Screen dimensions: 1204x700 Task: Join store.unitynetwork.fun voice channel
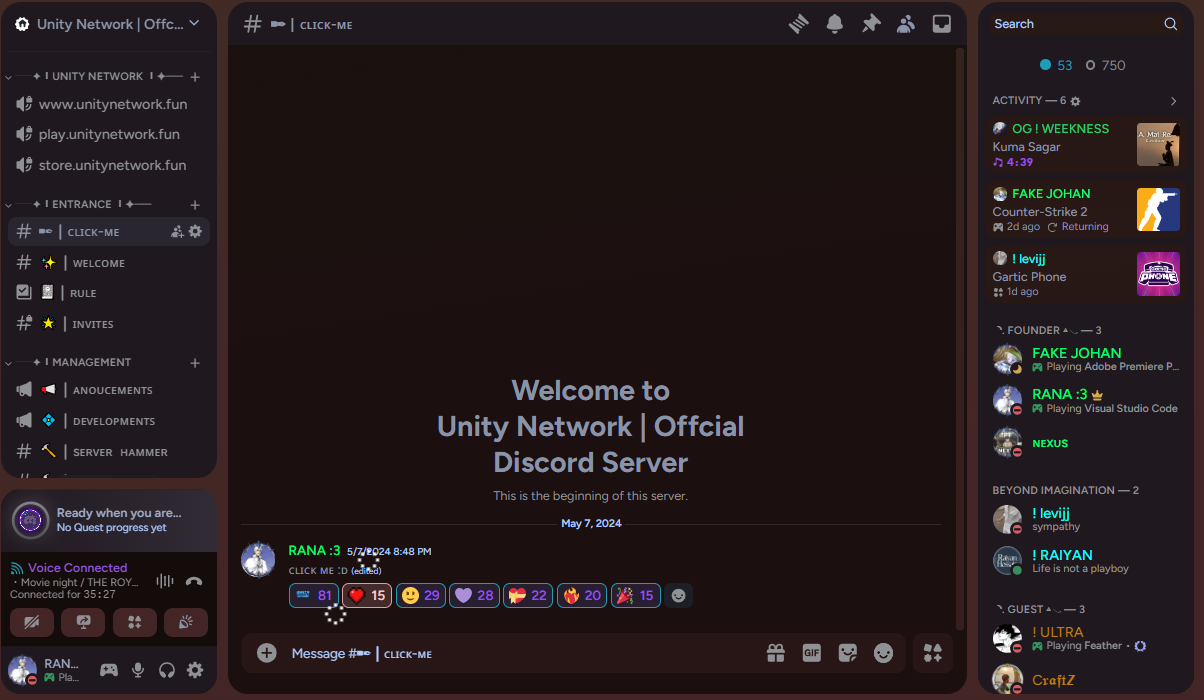(x=109, y=165)
